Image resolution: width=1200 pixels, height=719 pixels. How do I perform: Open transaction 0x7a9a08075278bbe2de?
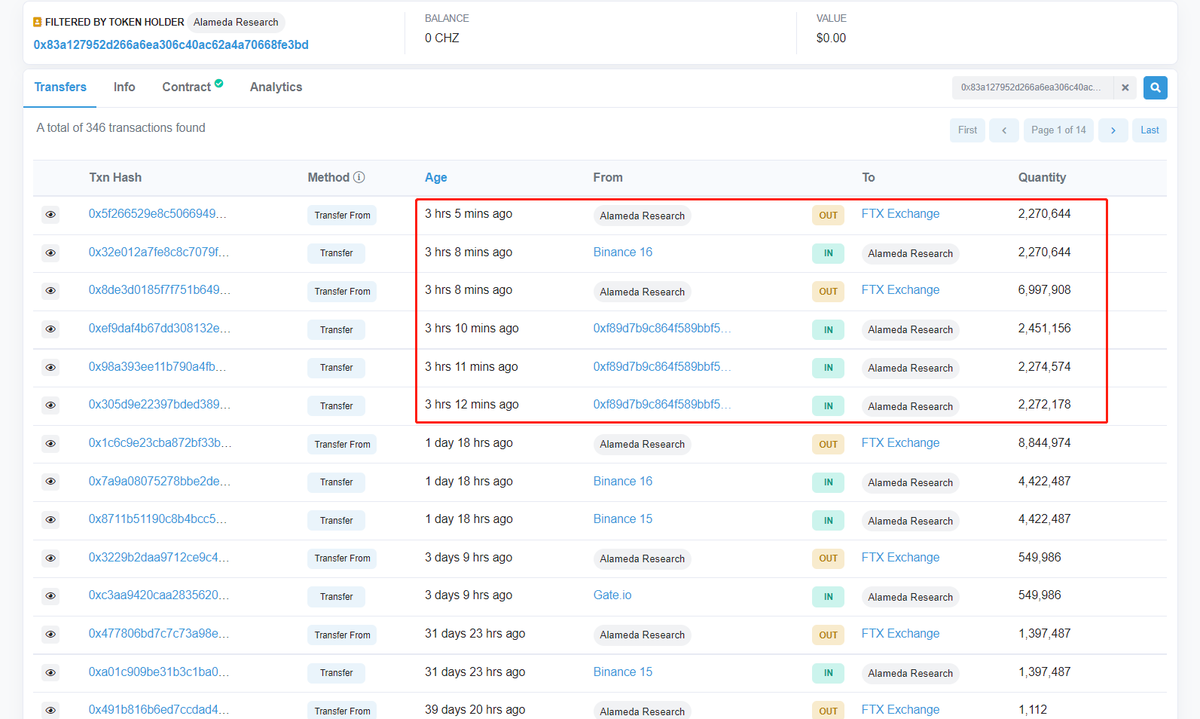[x=159, y=481]
